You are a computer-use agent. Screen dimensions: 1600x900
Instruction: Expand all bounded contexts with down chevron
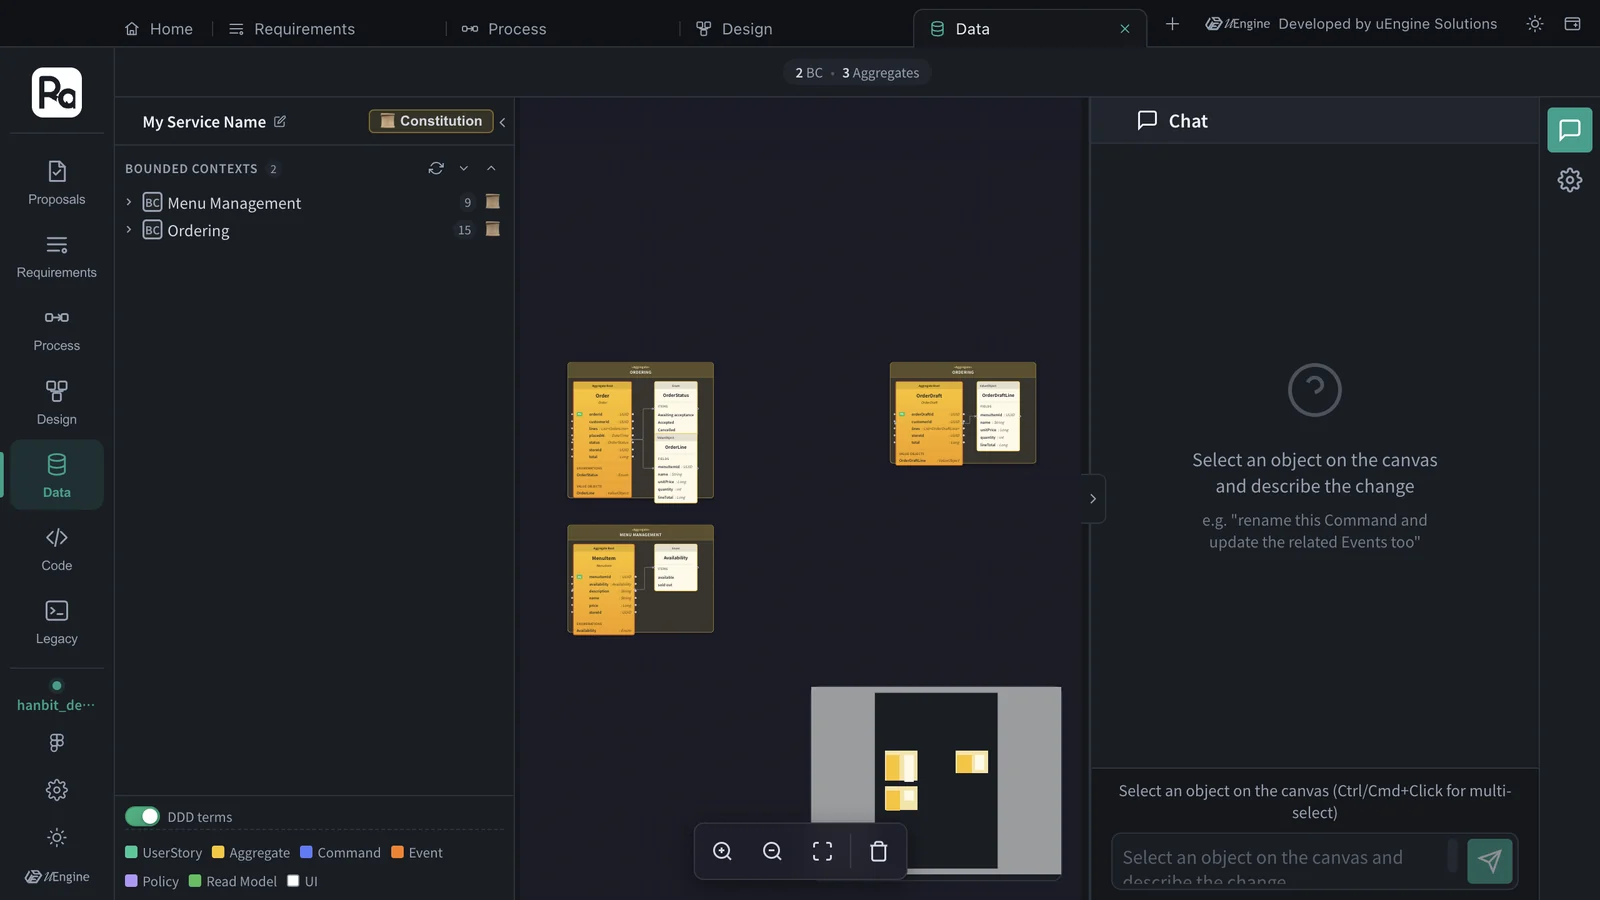(x=464, y=168)
